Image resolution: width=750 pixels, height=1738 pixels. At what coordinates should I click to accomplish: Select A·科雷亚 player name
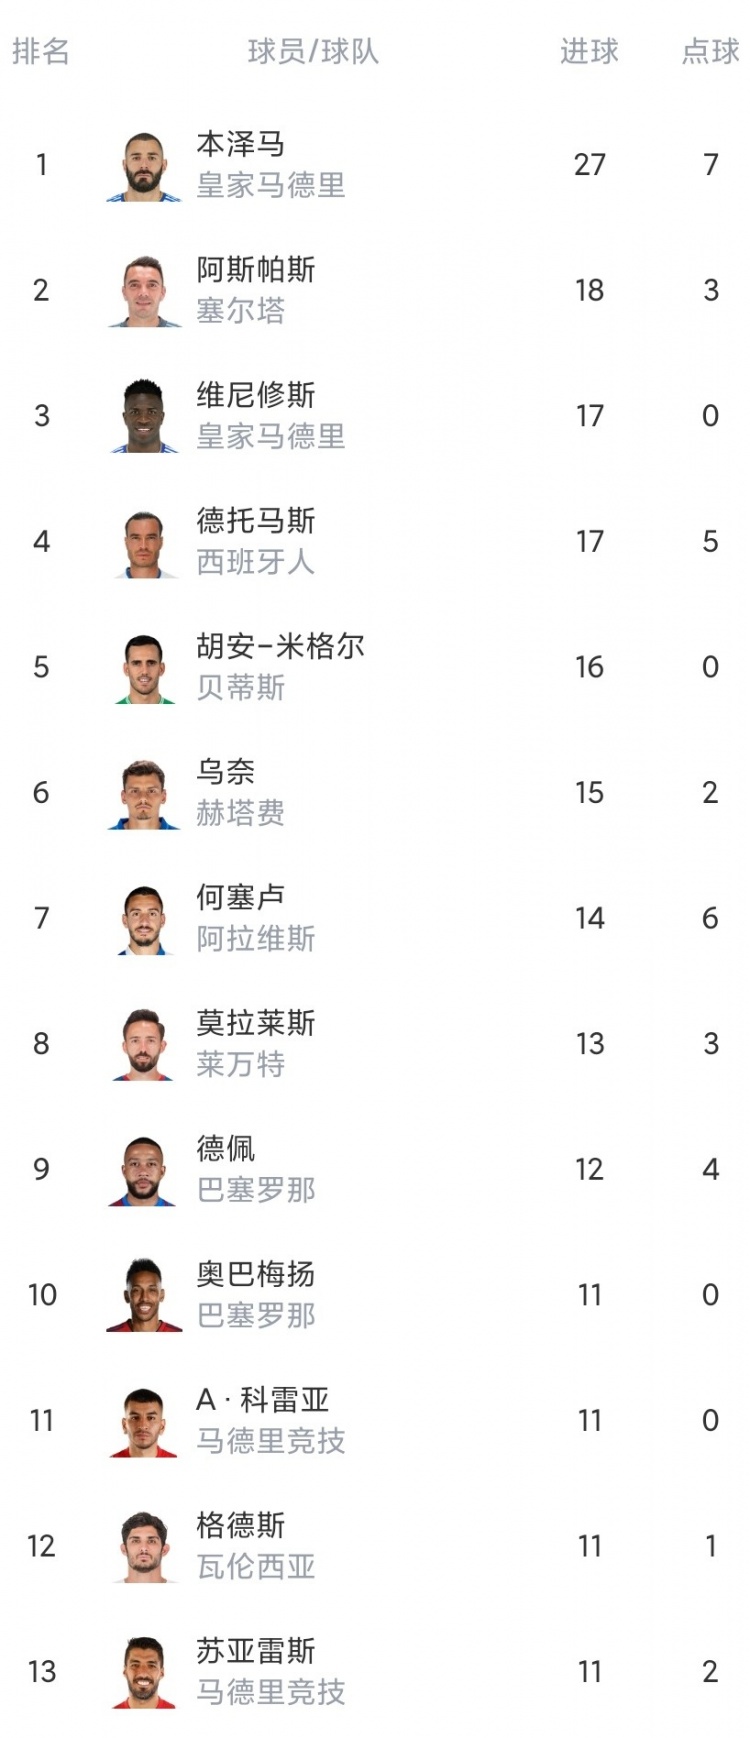coord(263,1400)
